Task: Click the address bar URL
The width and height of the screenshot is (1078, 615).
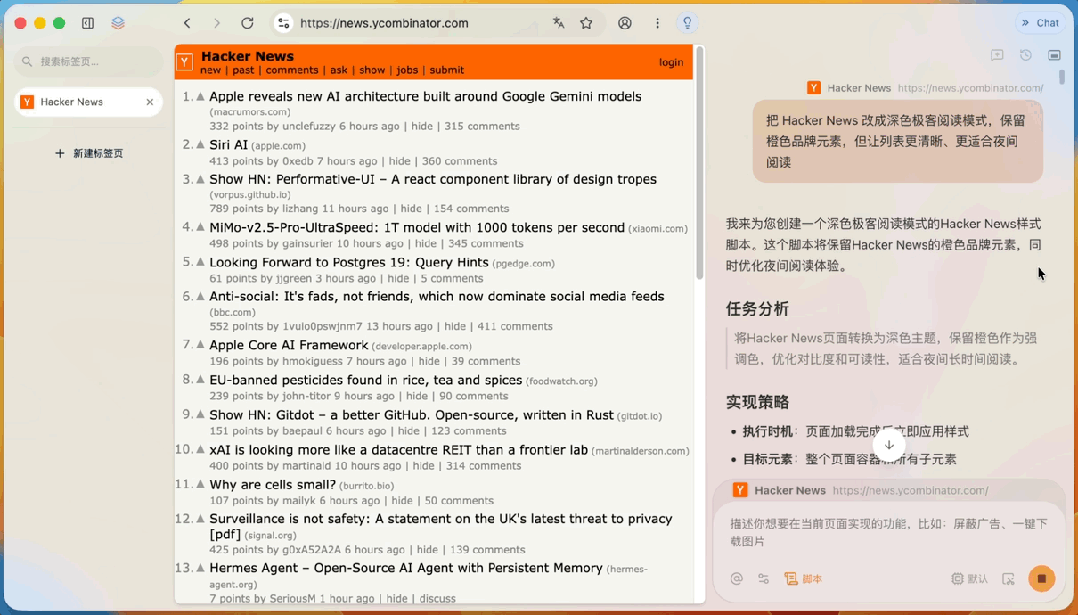Action: [x=384, y=23]
